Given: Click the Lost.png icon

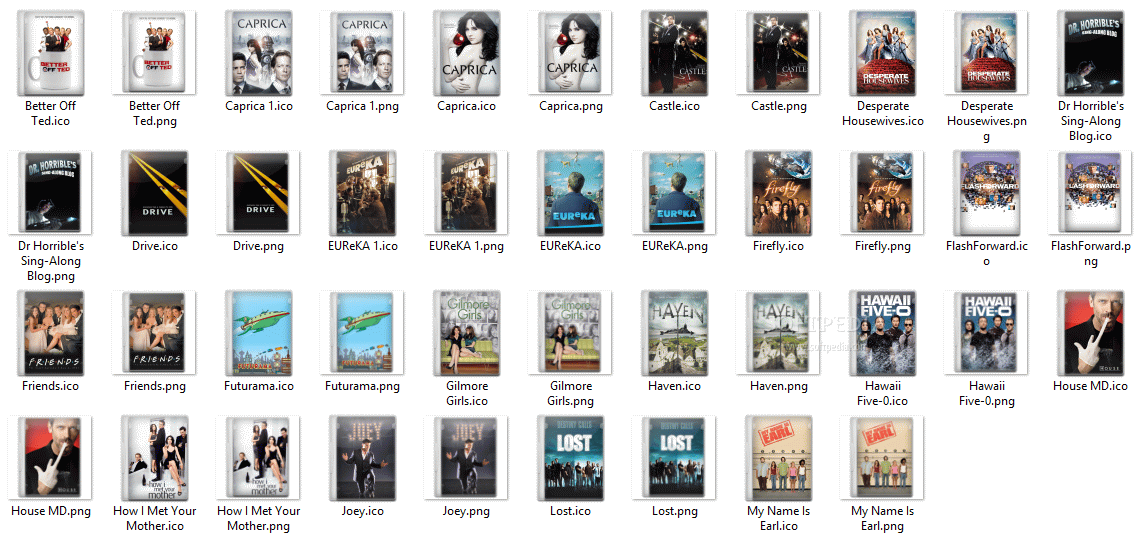Looking at the screenshot, I should coord(675,458).
